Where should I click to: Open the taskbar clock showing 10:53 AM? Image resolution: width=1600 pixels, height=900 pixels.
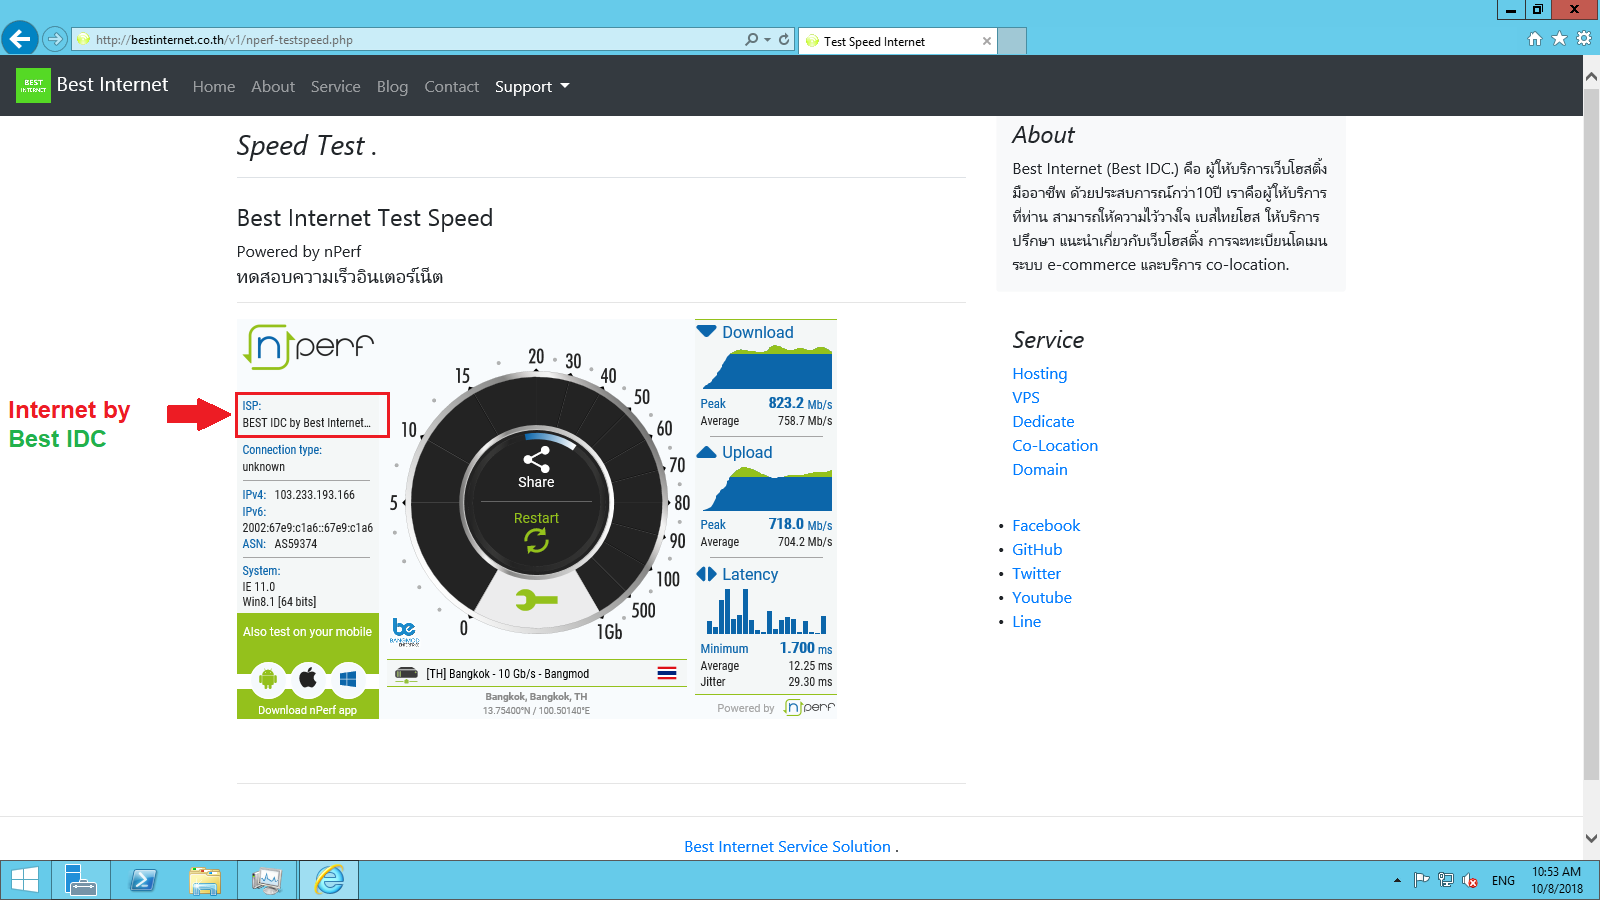1557,880
